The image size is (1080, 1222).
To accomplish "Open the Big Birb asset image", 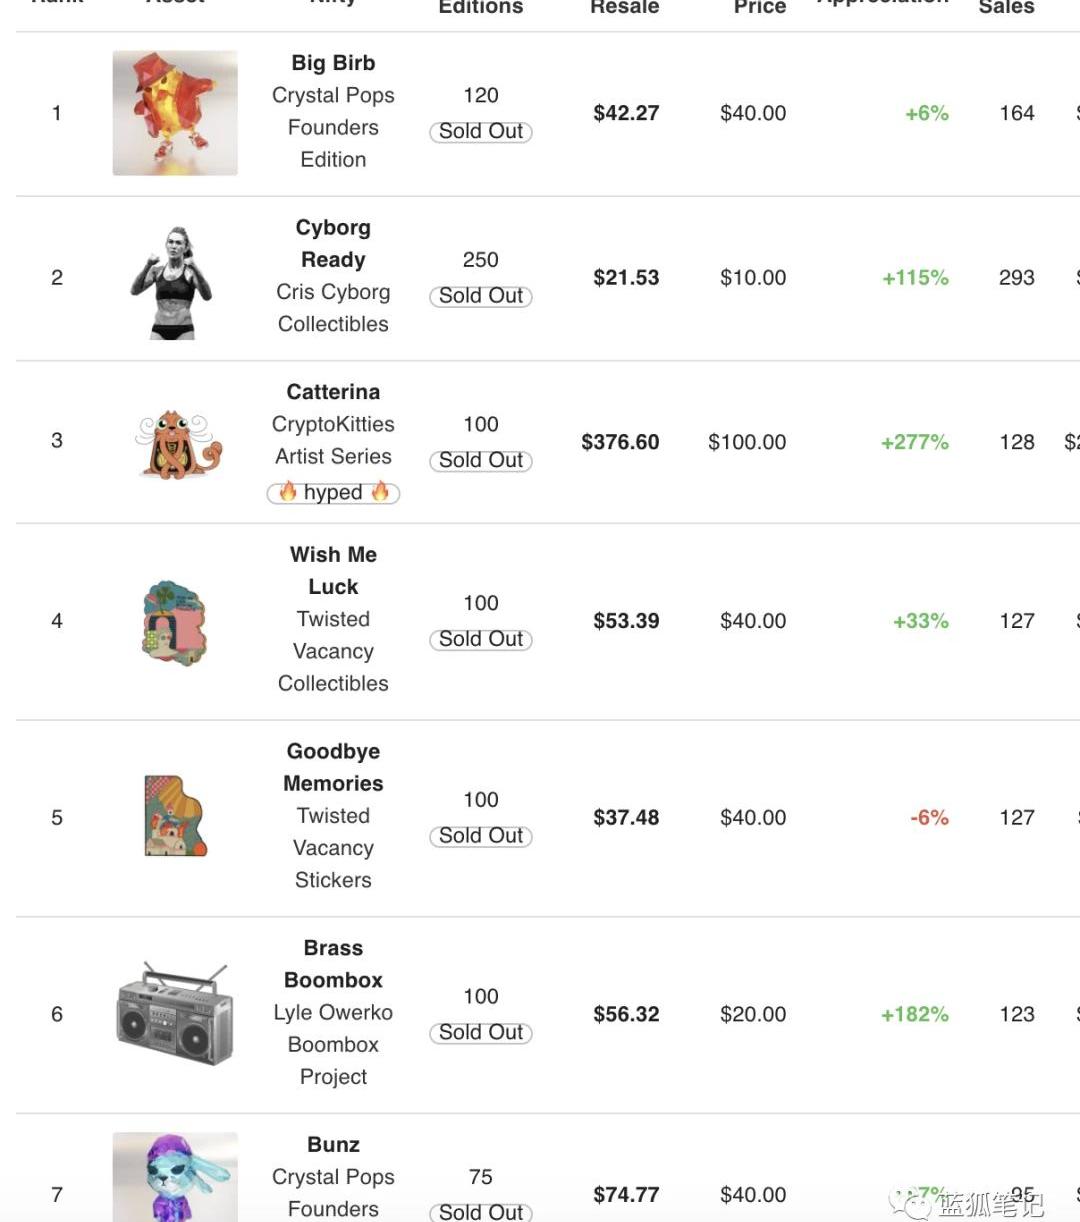I will tap(175, 113).
